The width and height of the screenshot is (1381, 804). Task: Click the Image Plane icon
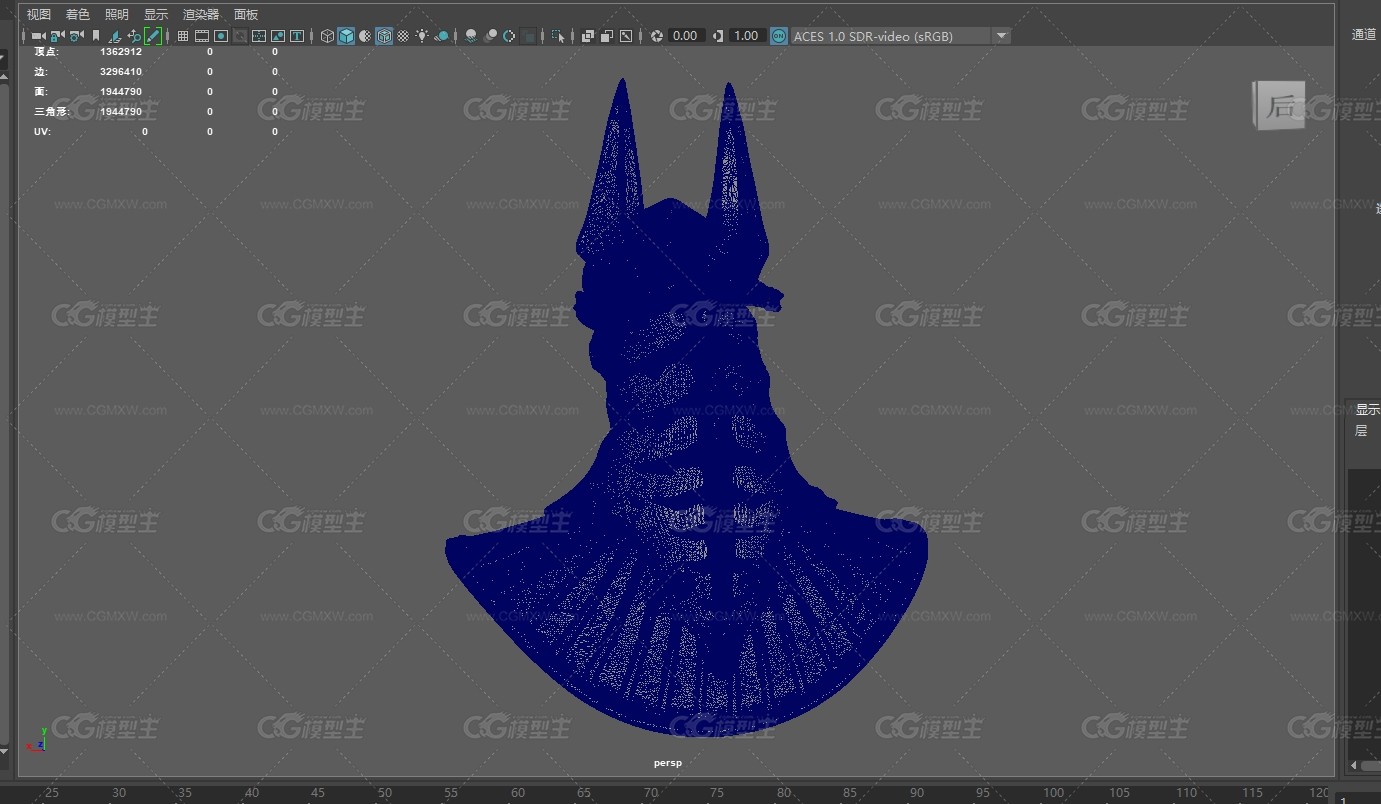click(x=115, y=36)
